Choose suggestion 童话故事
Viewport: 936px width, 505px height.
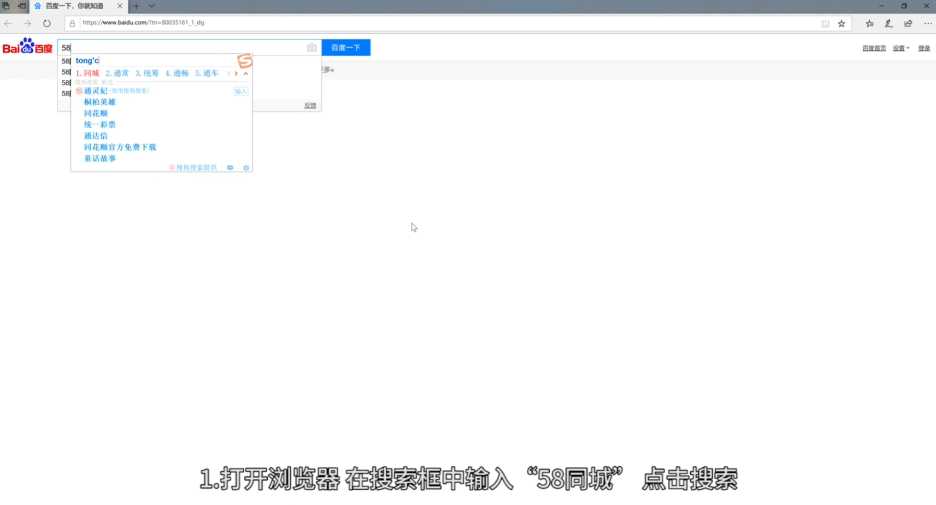point(100,159)
